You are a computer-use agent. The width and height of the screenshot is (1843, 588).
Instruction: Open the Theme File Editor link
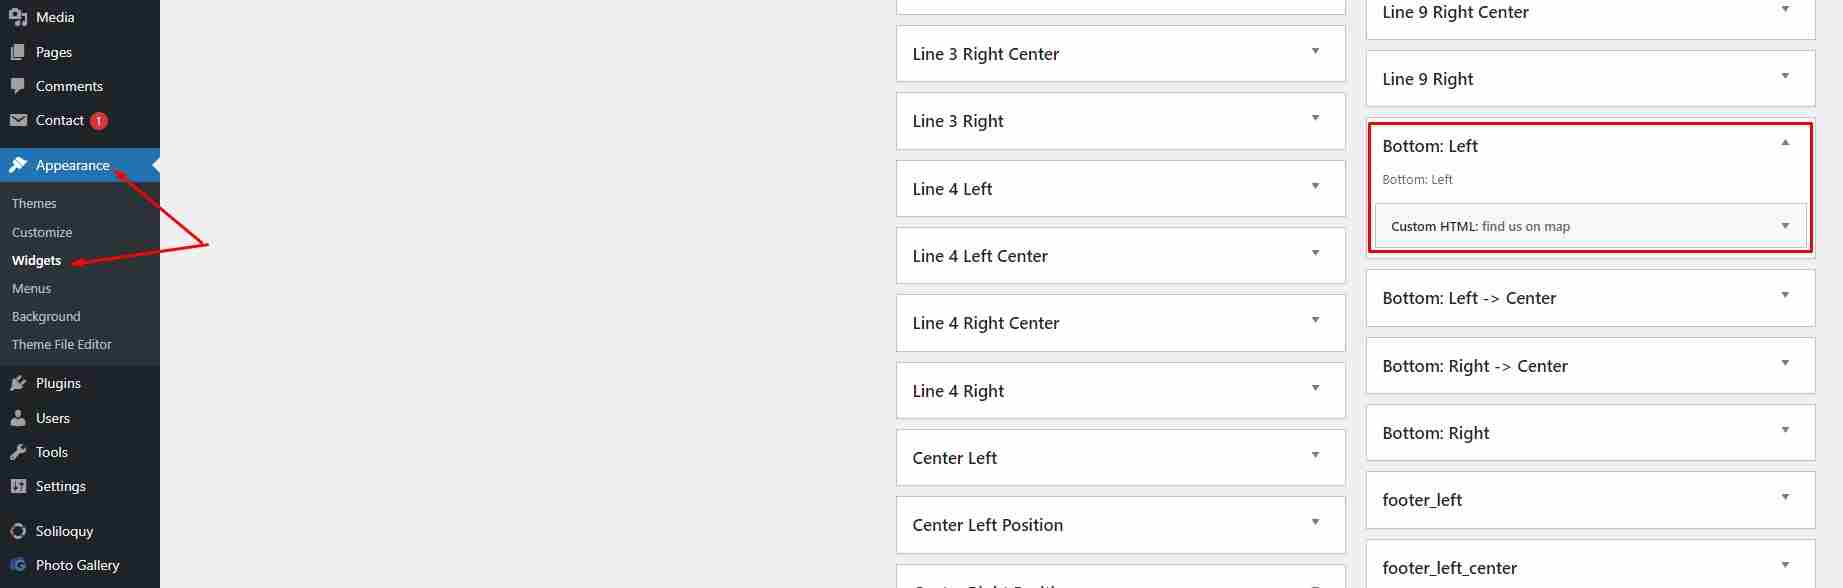(62, 344)
